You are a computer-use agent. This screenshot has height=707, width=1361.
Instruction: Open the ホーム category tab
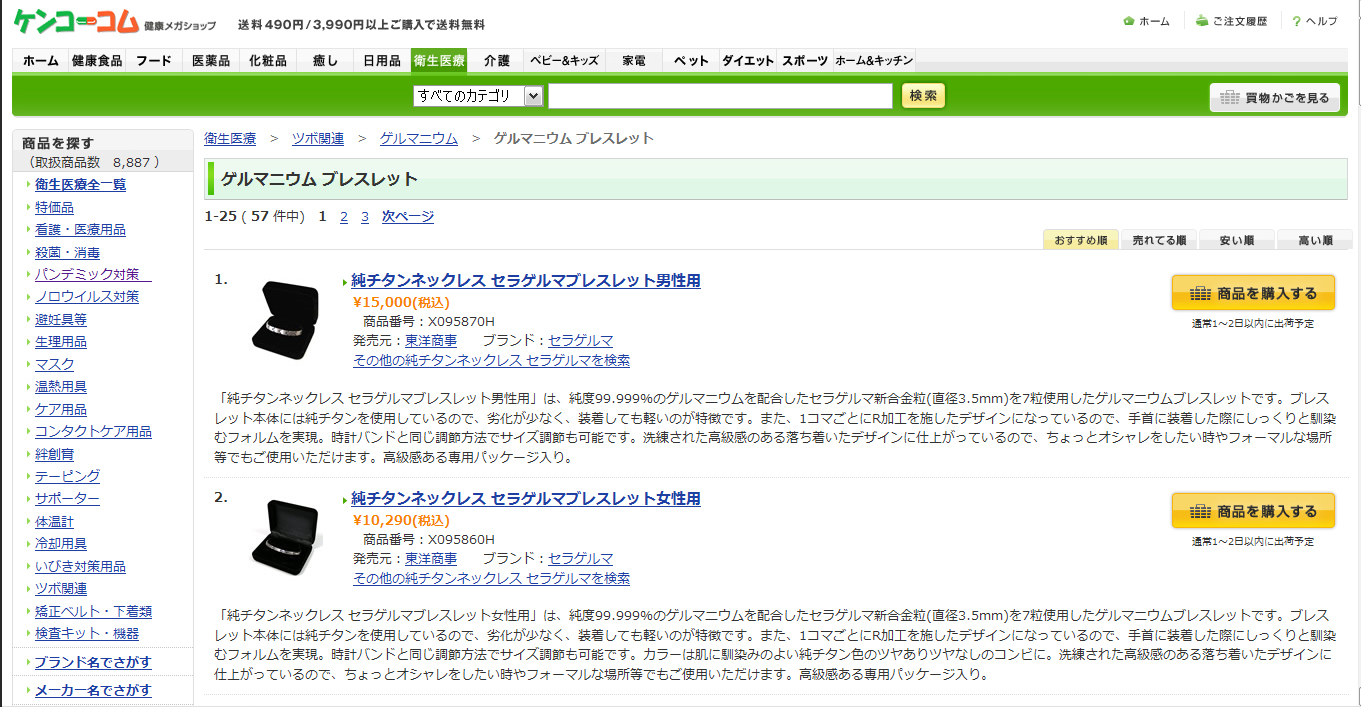(x=40, y=61)
